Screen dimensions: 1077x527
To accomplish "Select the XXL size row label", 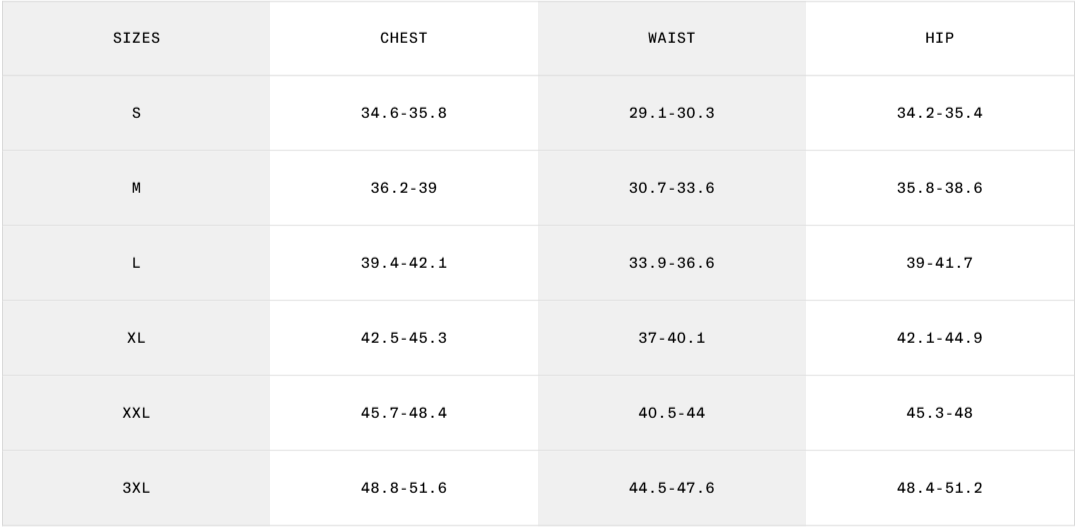I will (136, 413).
